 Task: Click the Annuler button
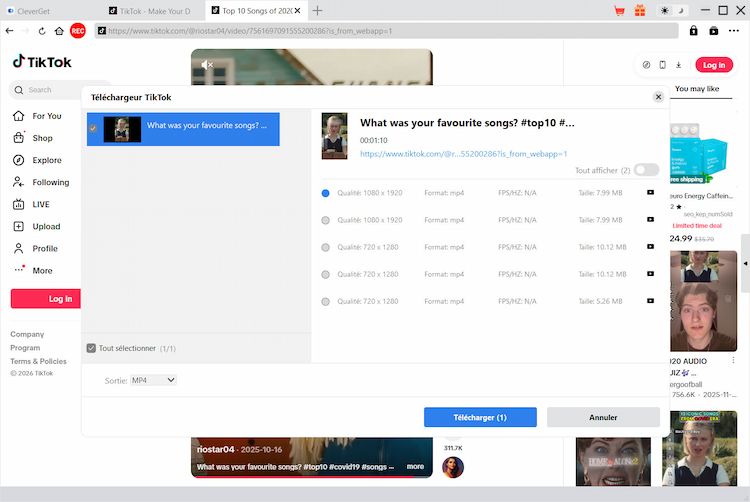pyautogui.click(x=603, y=417)
